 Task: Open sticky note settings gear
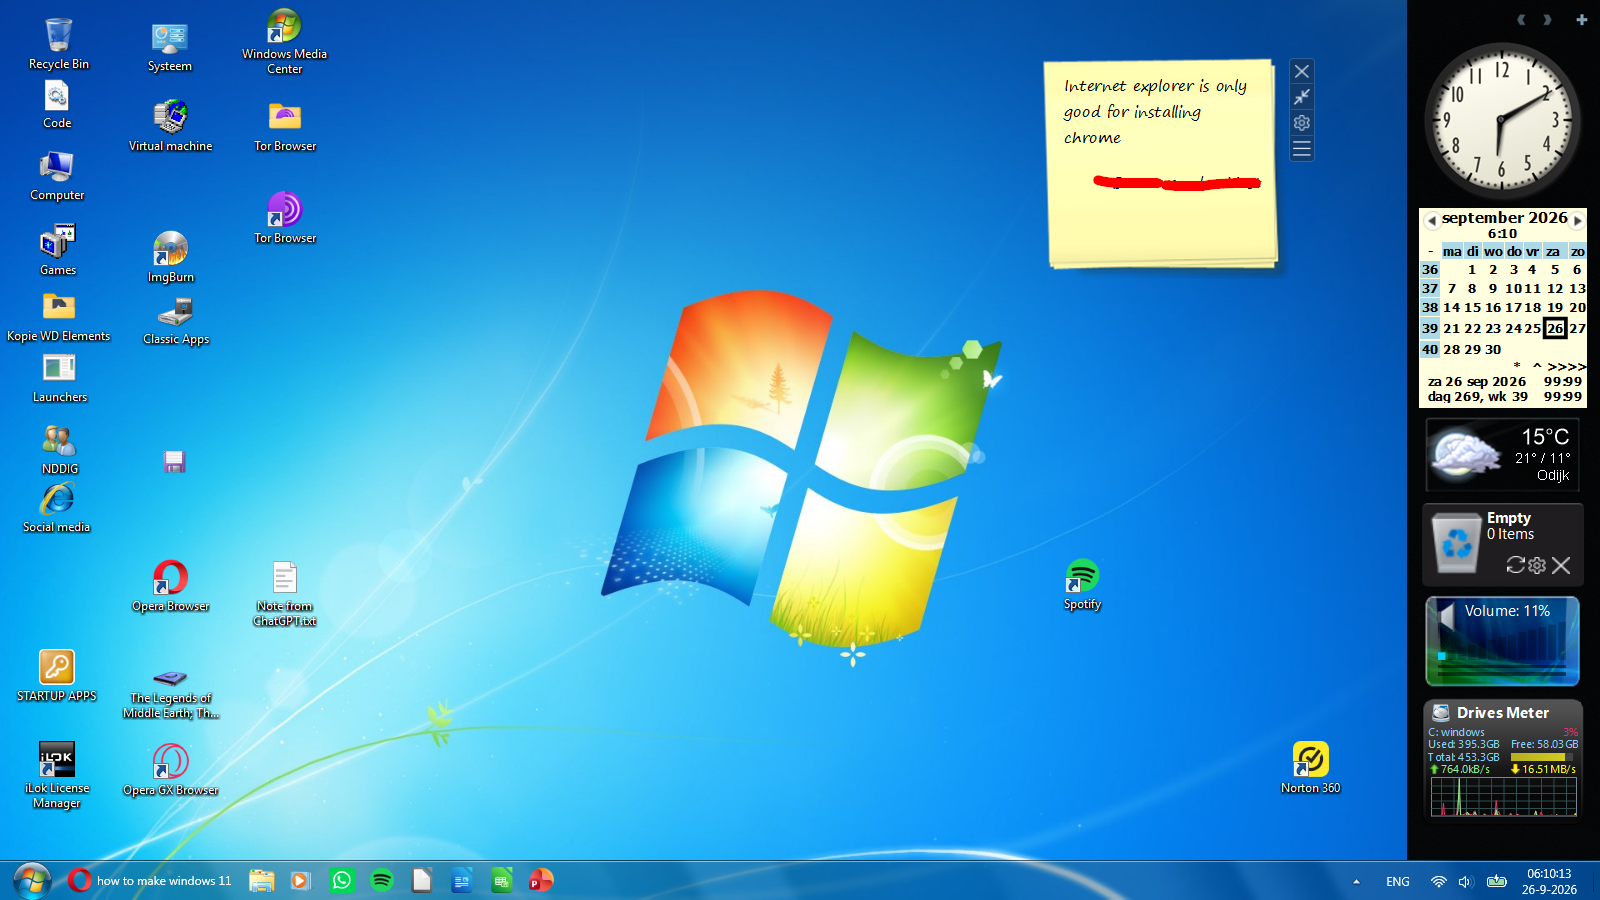click(1301, 123)
